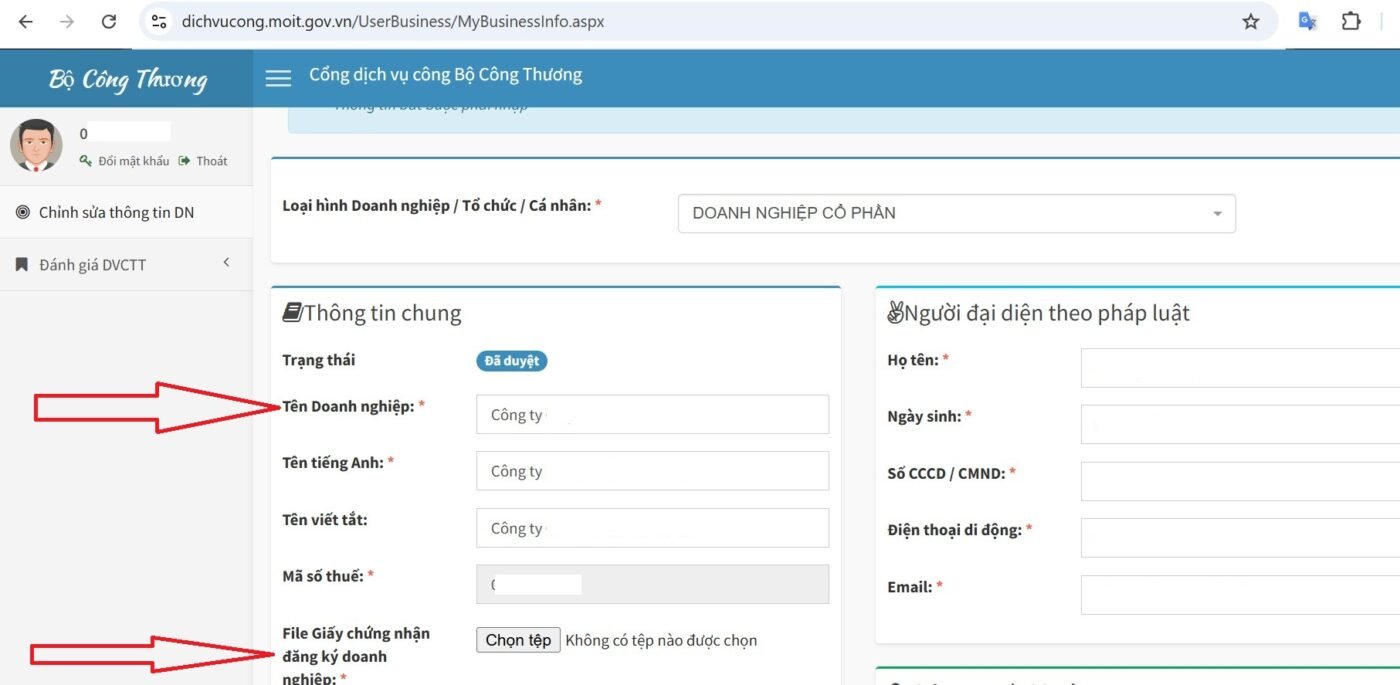
Task: Expand the Đánh giá DVCTT chevron
Action: click(226, 263)
